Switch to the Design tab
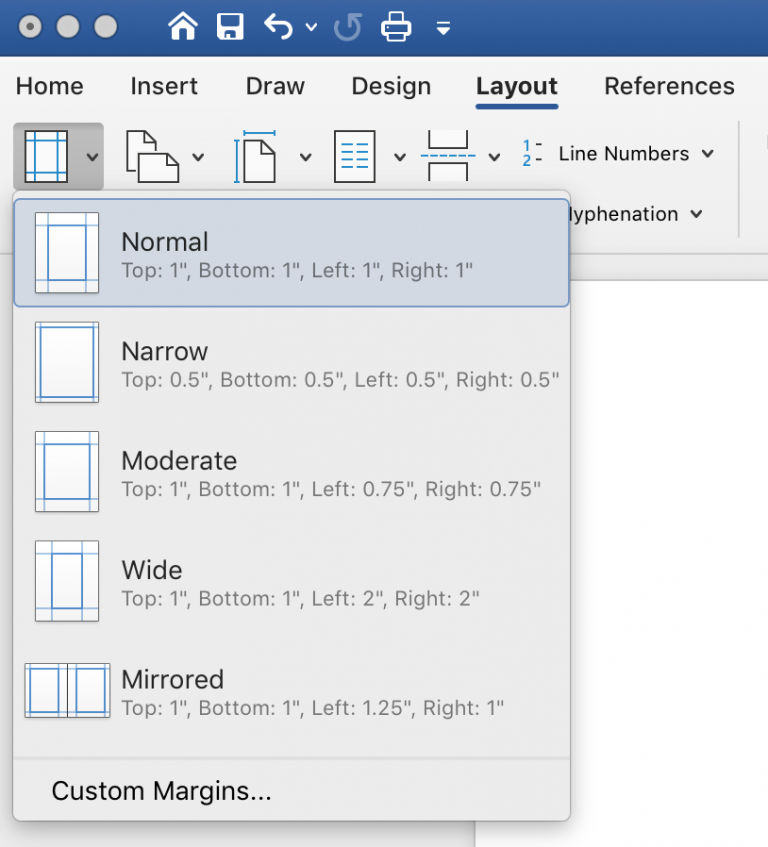Screen dimensions: 768x847 [391, 87]
